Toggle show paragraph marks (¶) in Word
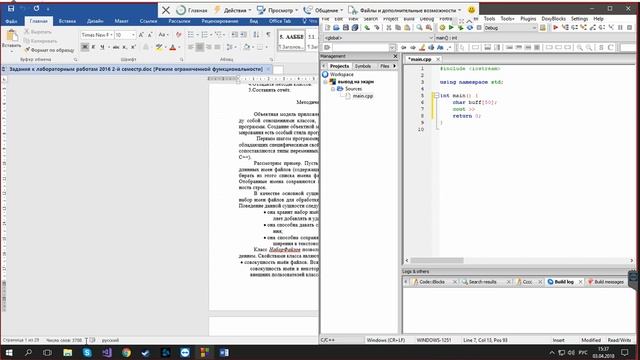The width and height of the screenshot is (640, 360). (268, 35)
